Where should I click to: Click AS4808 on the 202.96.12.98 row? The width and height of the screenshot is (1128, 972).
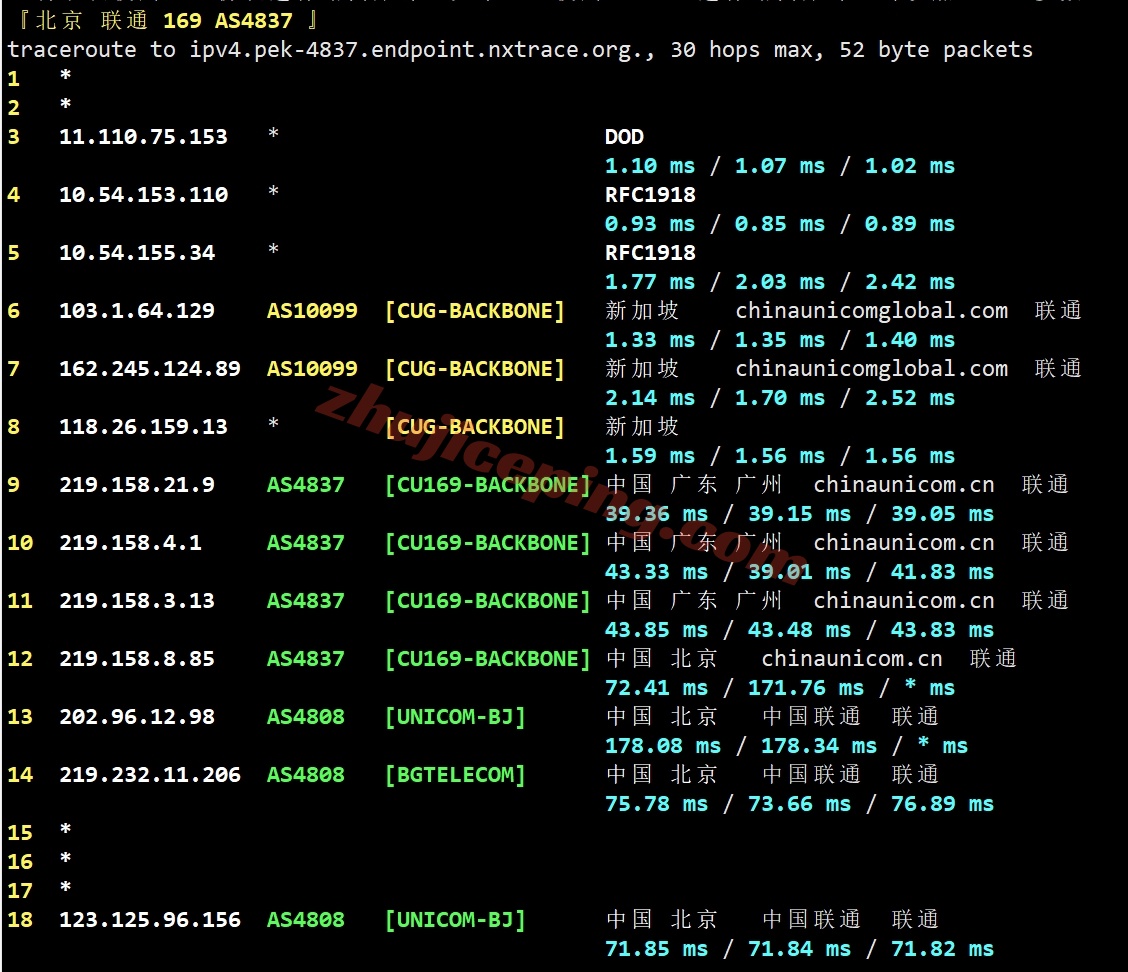click(306, 717)
